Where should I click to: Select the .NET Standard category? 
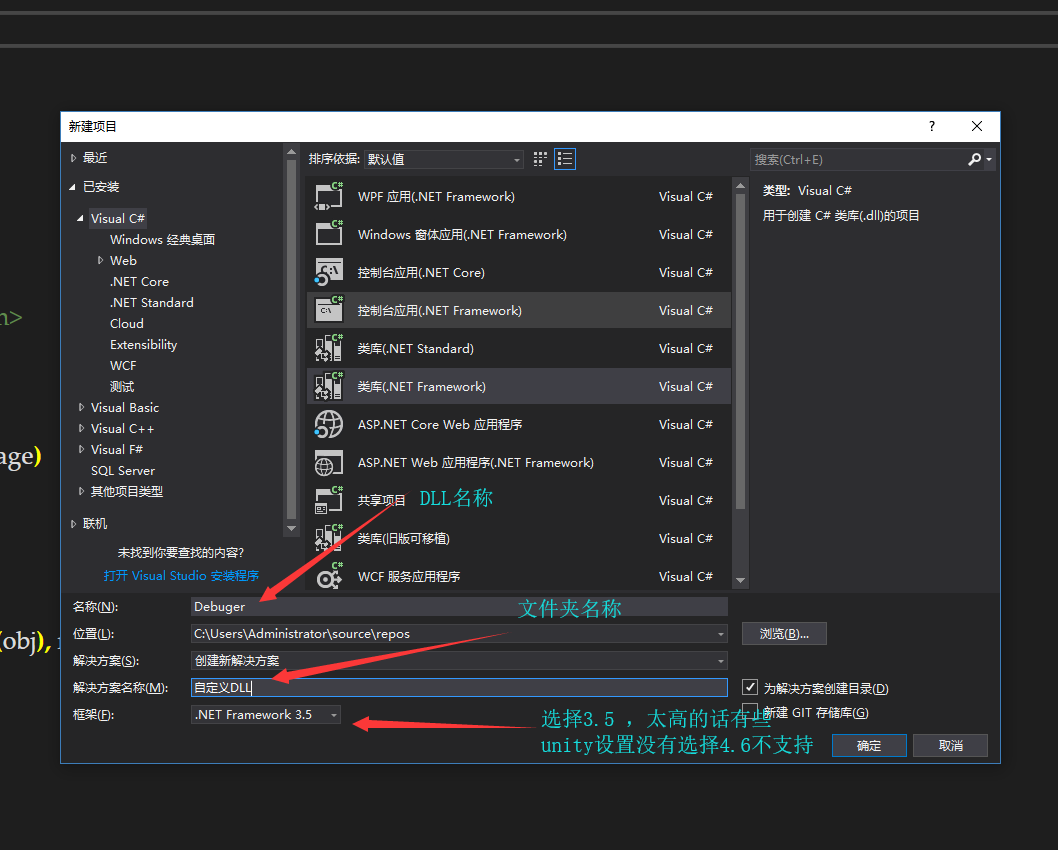click(151, 302)
